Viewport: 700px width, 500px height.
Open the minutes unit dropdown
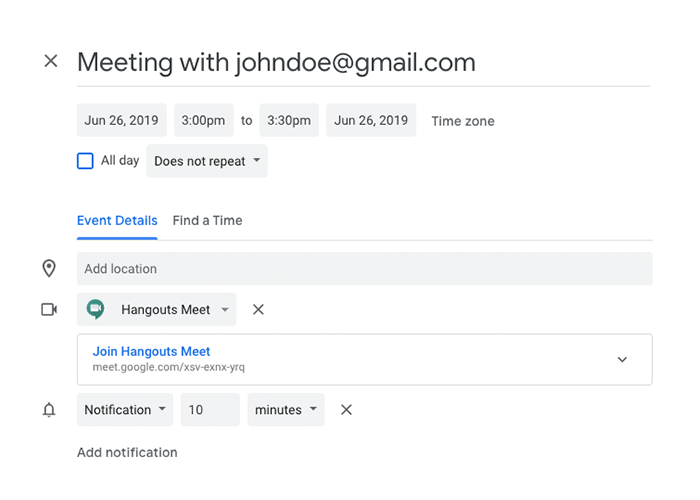click(286, 410)
